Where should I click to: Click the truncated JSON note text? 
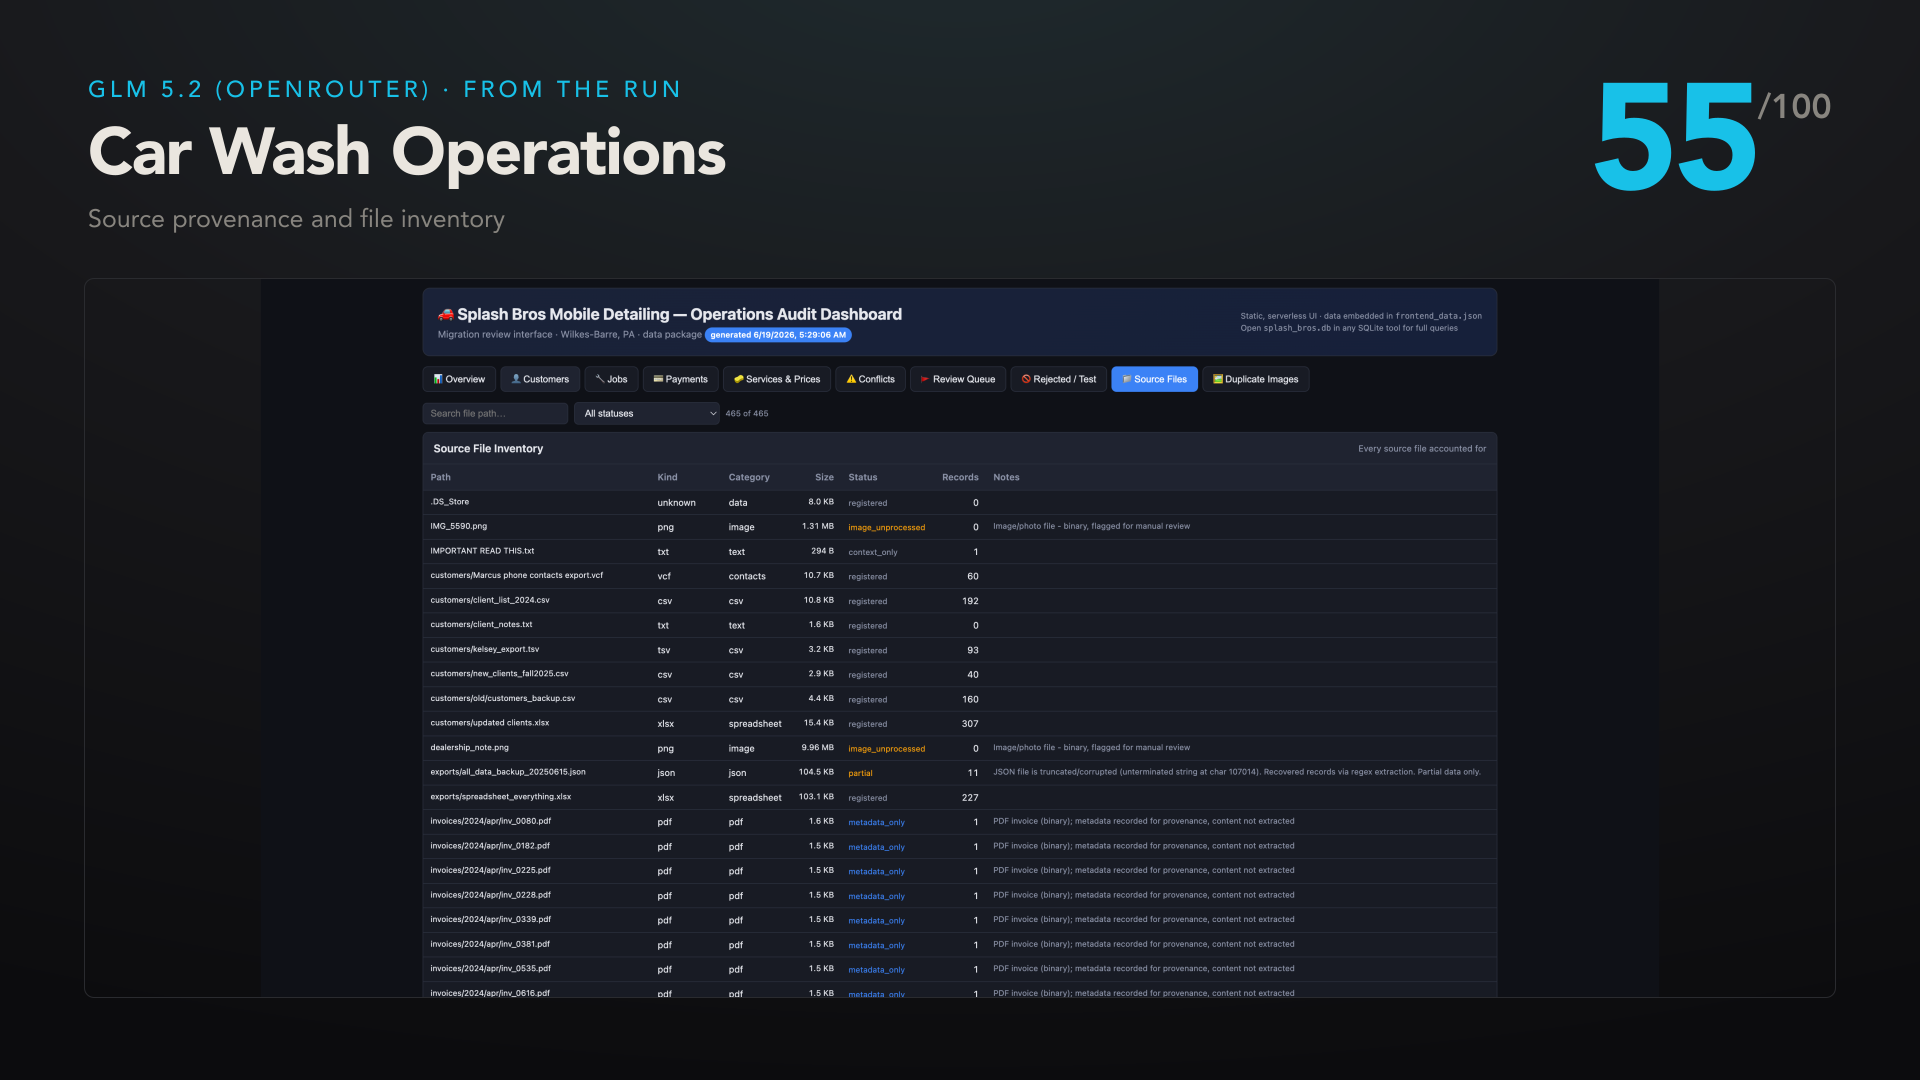coord(1236,772)
